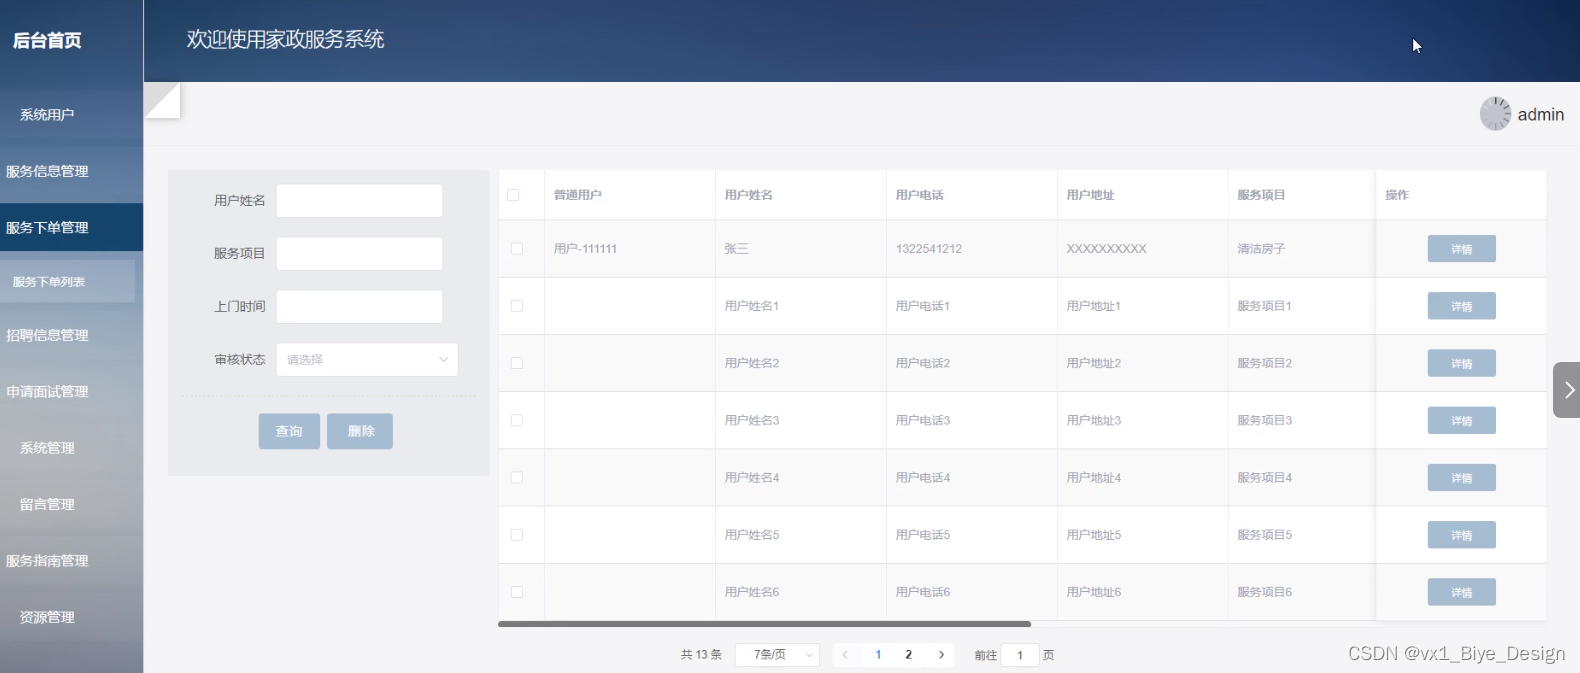
Task: Click the 共 13 条 total count
Action: (701, 655)
